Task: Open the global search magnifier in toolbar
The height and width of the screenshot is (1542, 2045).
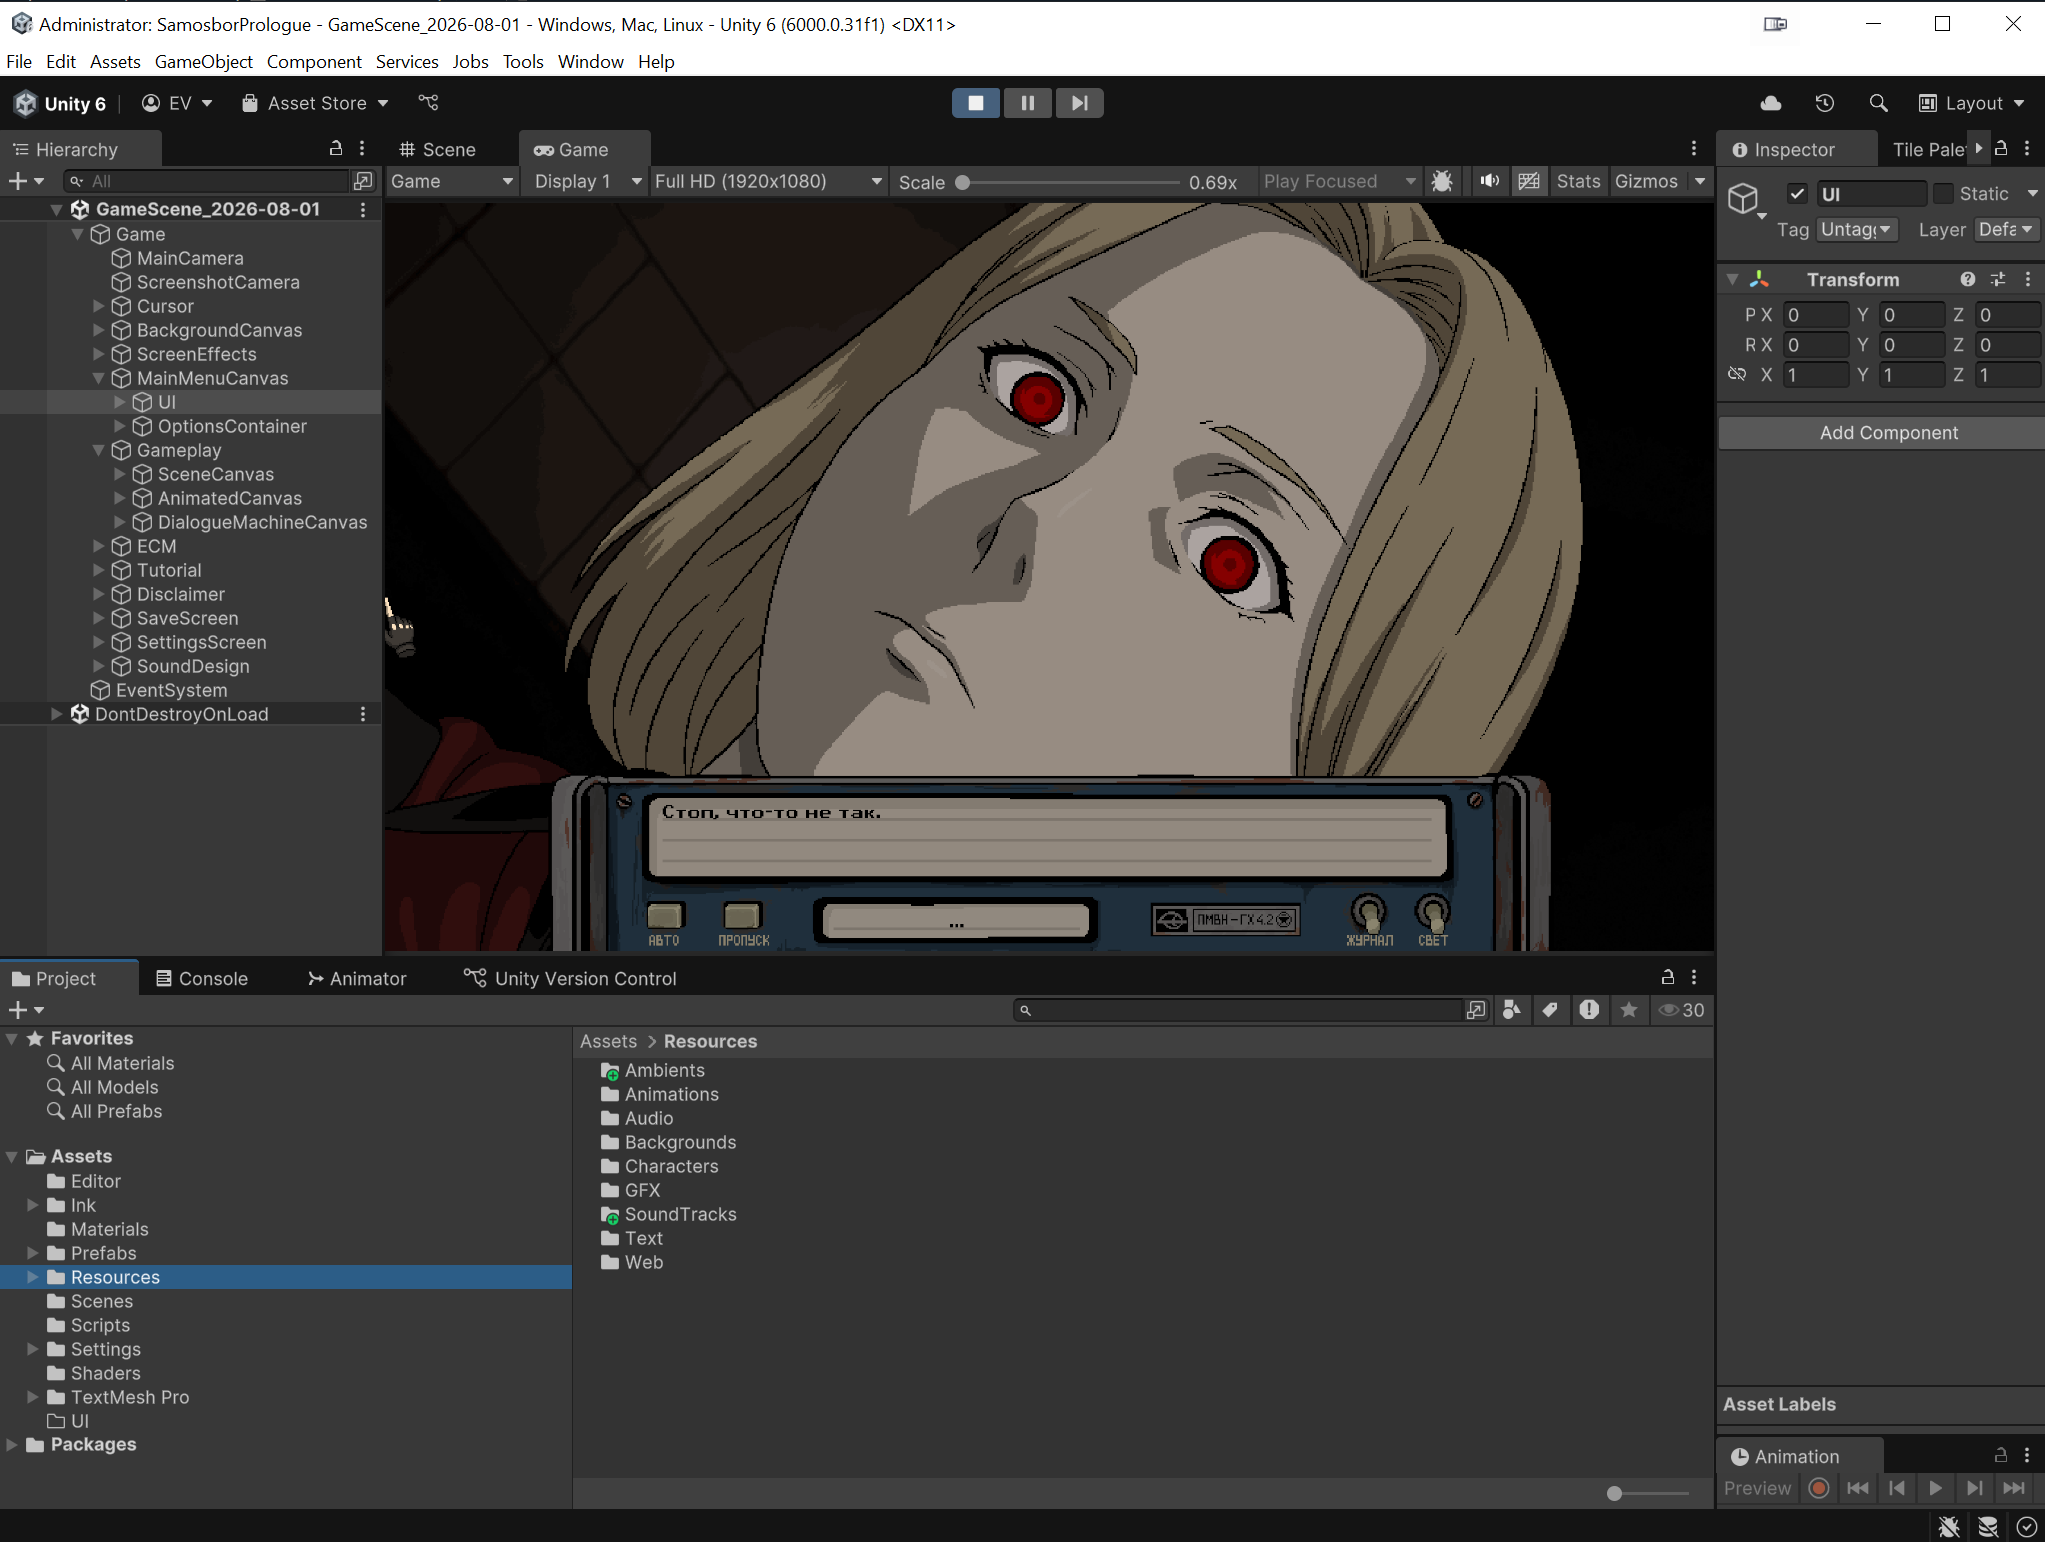Action: (1878, 103)
